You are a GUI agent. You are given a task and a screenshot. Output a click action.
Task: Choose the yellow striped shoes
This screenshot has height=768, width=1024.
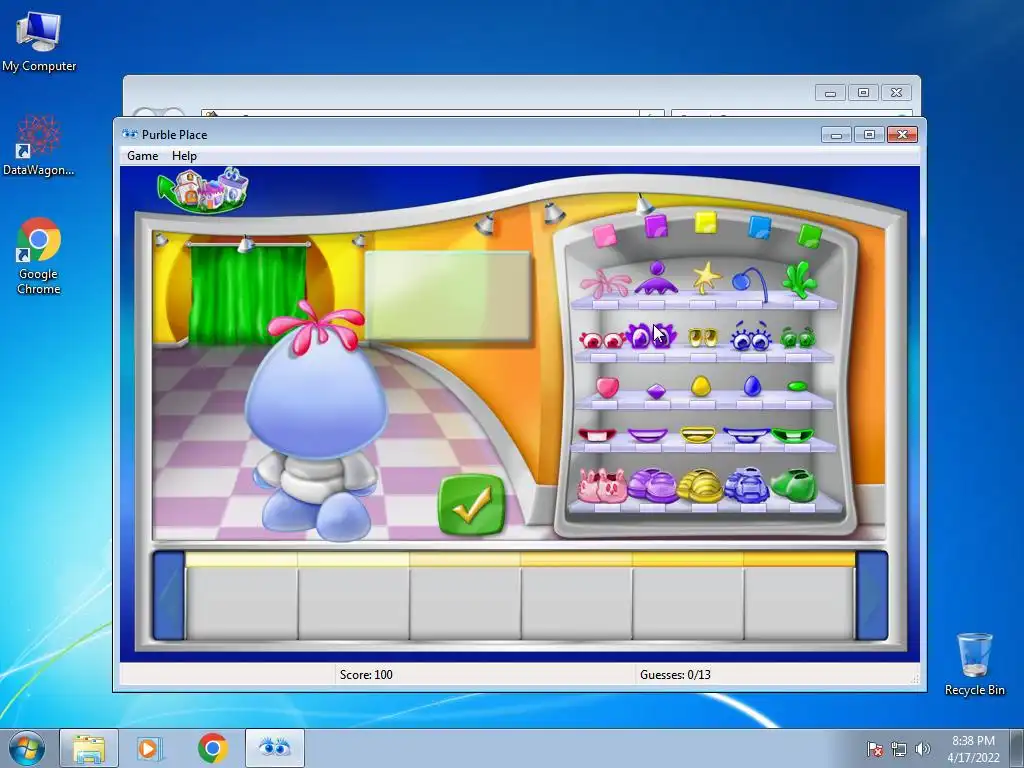[699, 486]
